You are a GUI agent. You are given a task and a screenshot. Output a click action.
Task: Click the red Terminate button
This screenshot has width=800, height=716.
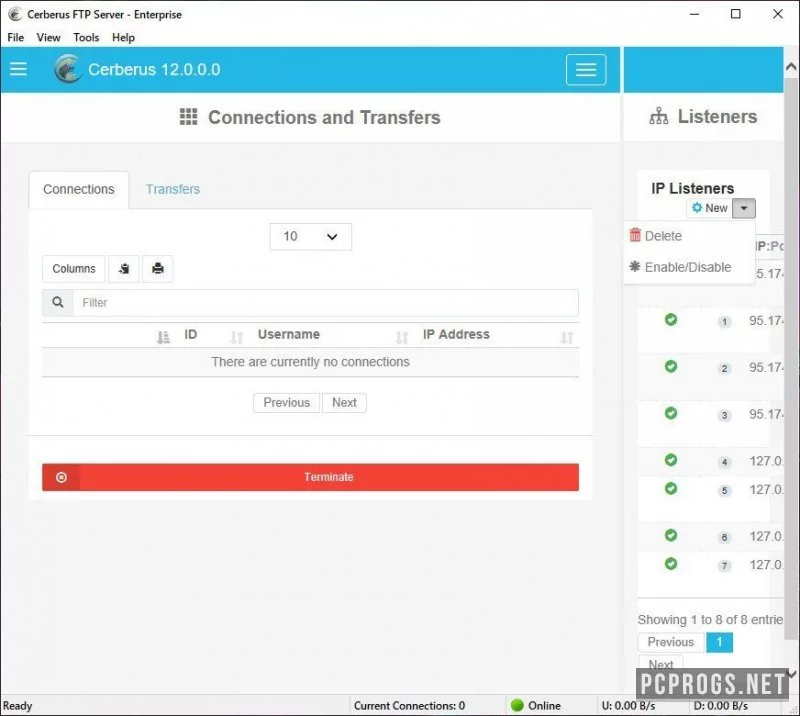point(310,477)
